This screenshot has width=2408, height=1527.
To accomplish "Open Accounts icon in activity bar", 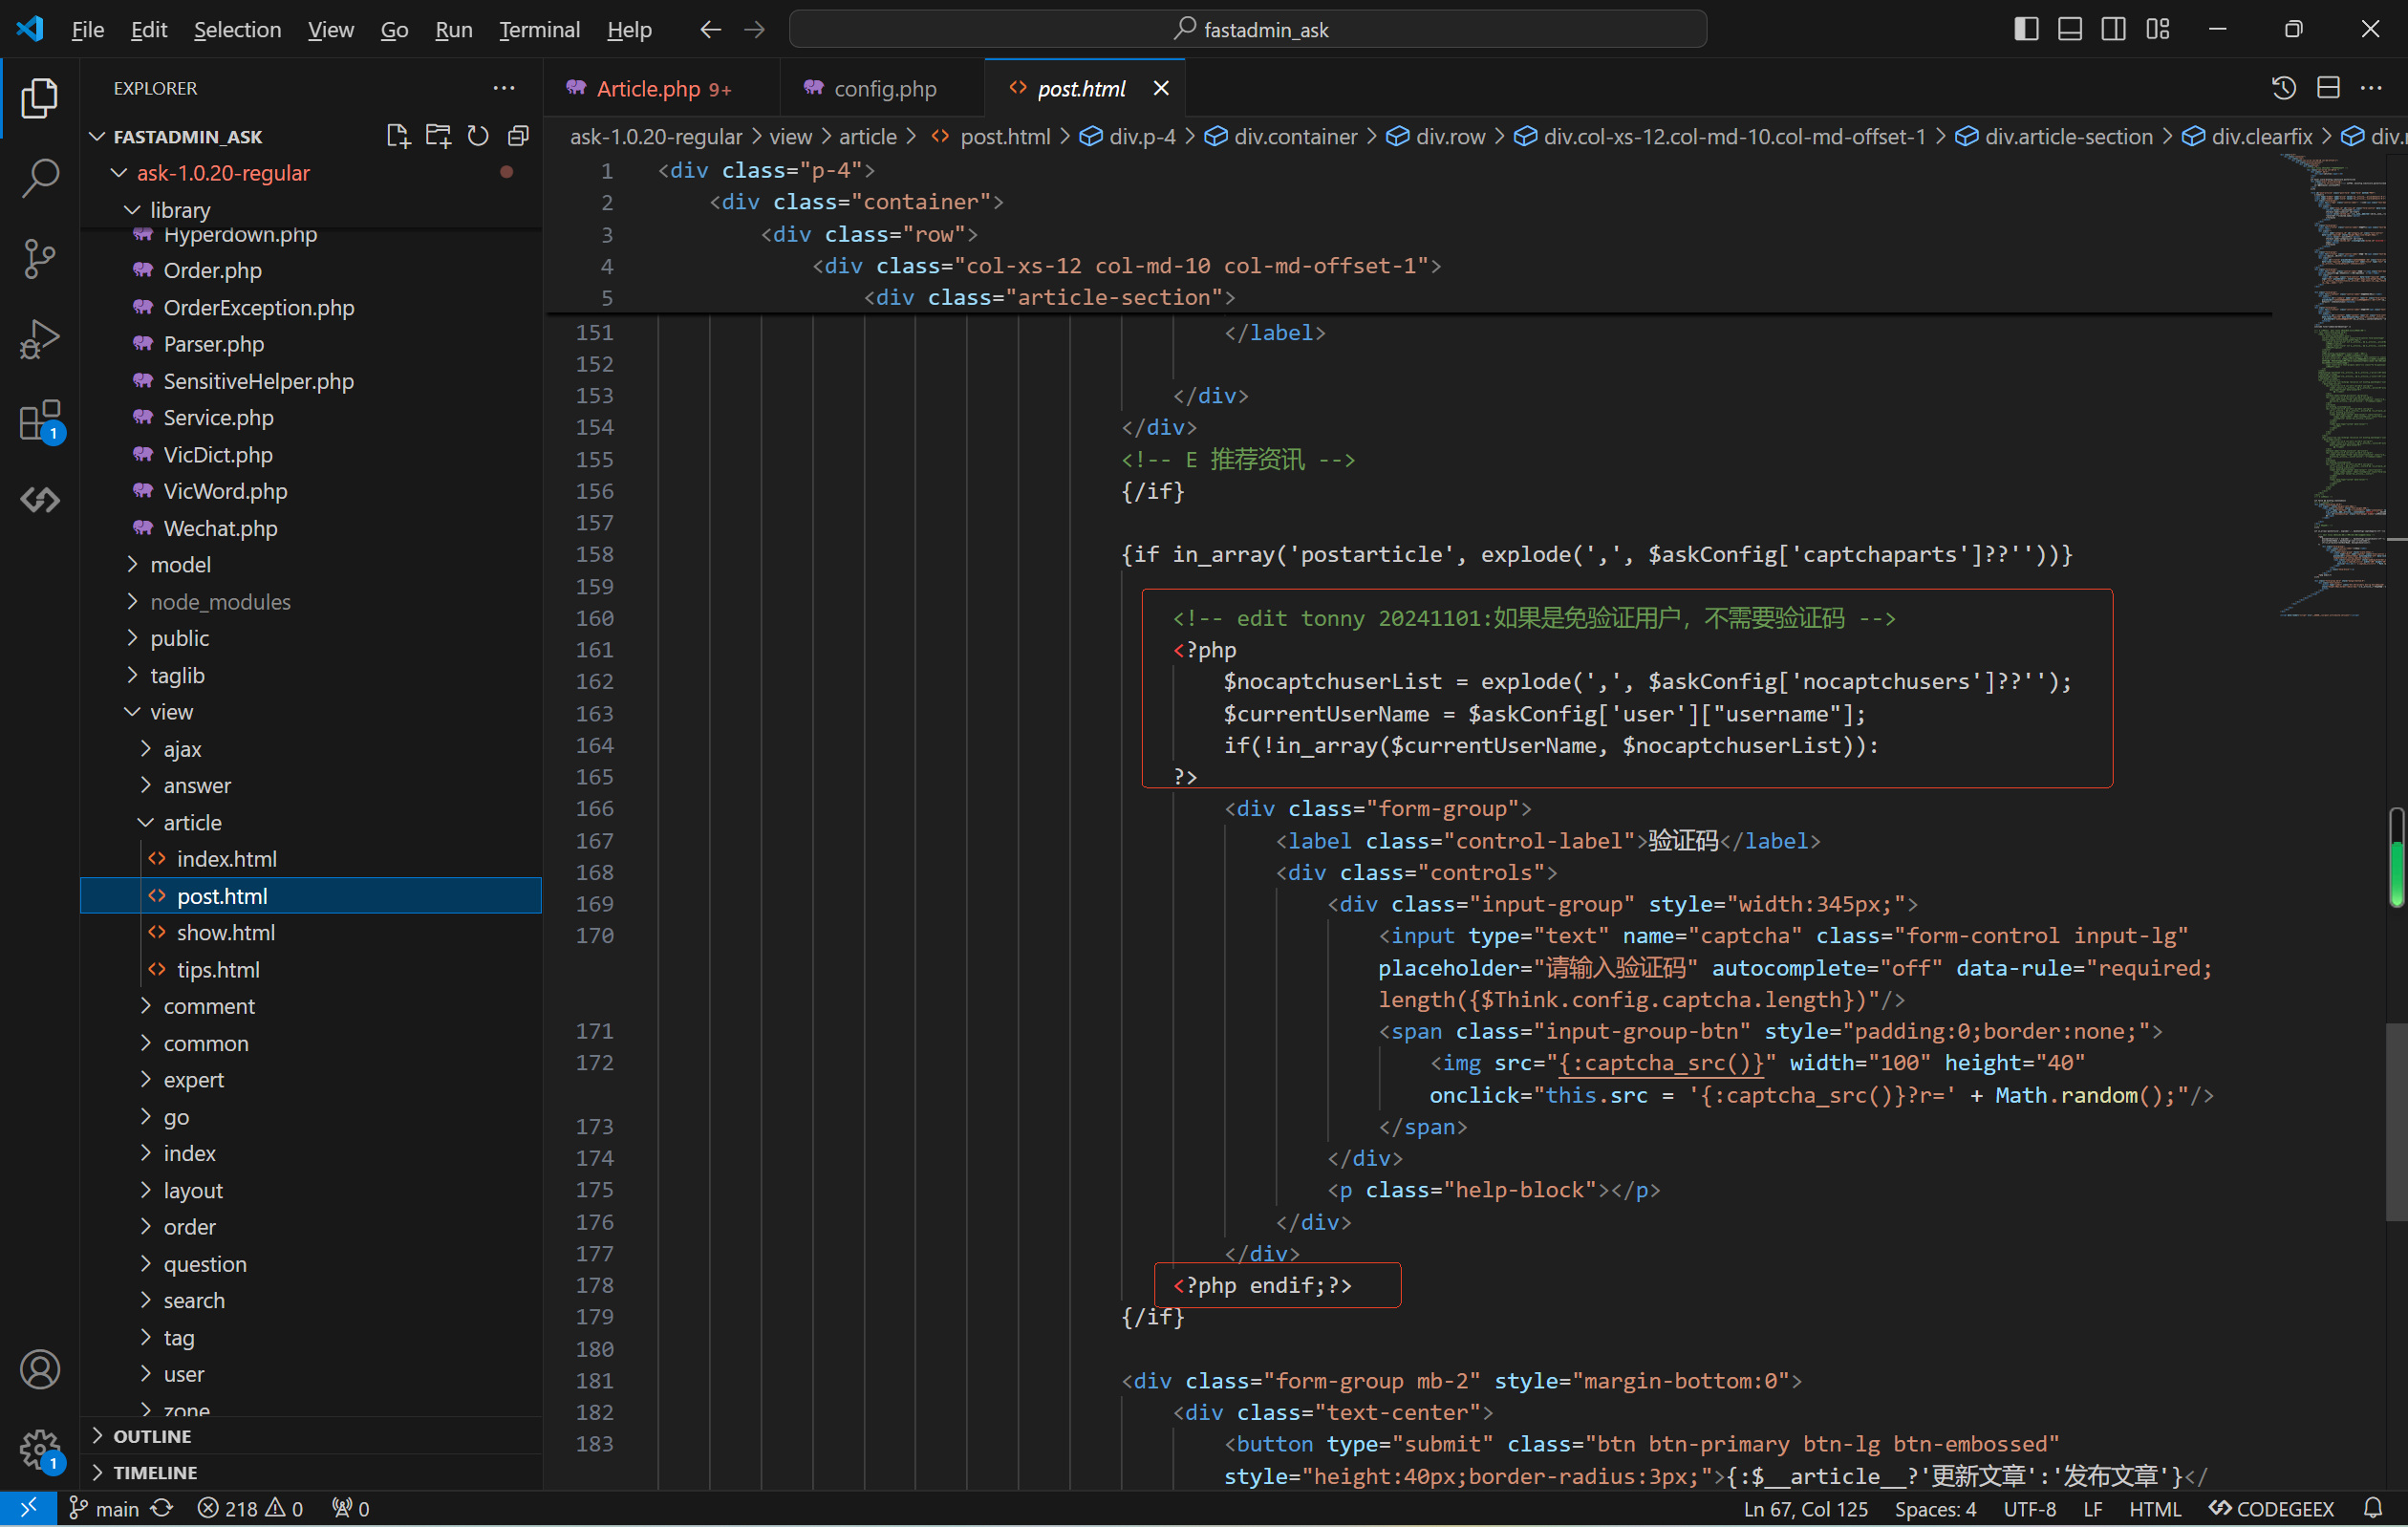I will pos(39,1370).
